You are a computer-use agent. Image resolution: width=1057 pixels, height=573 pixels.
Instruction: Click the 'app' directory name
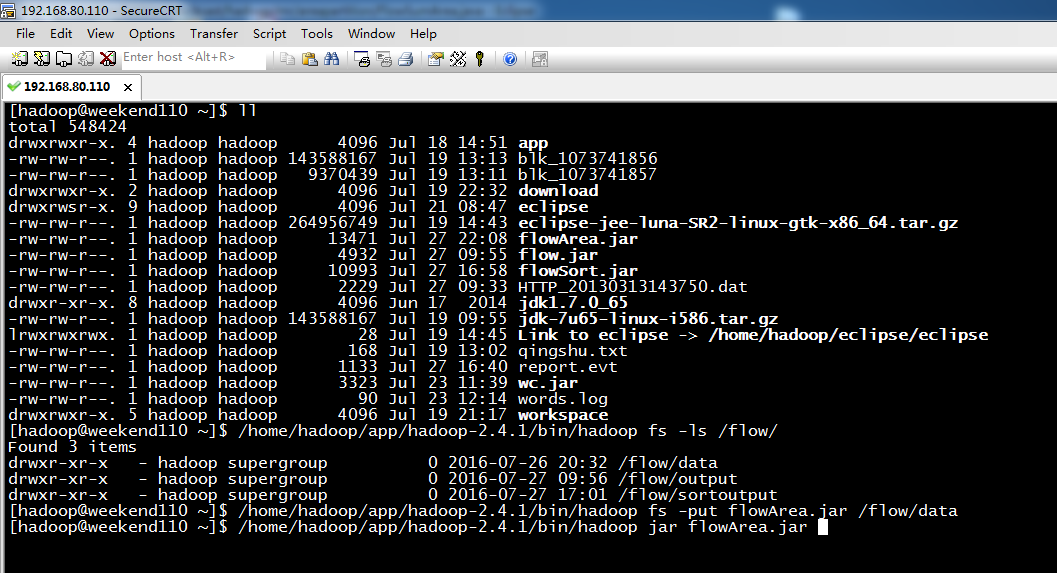click(x=533, y=143)
